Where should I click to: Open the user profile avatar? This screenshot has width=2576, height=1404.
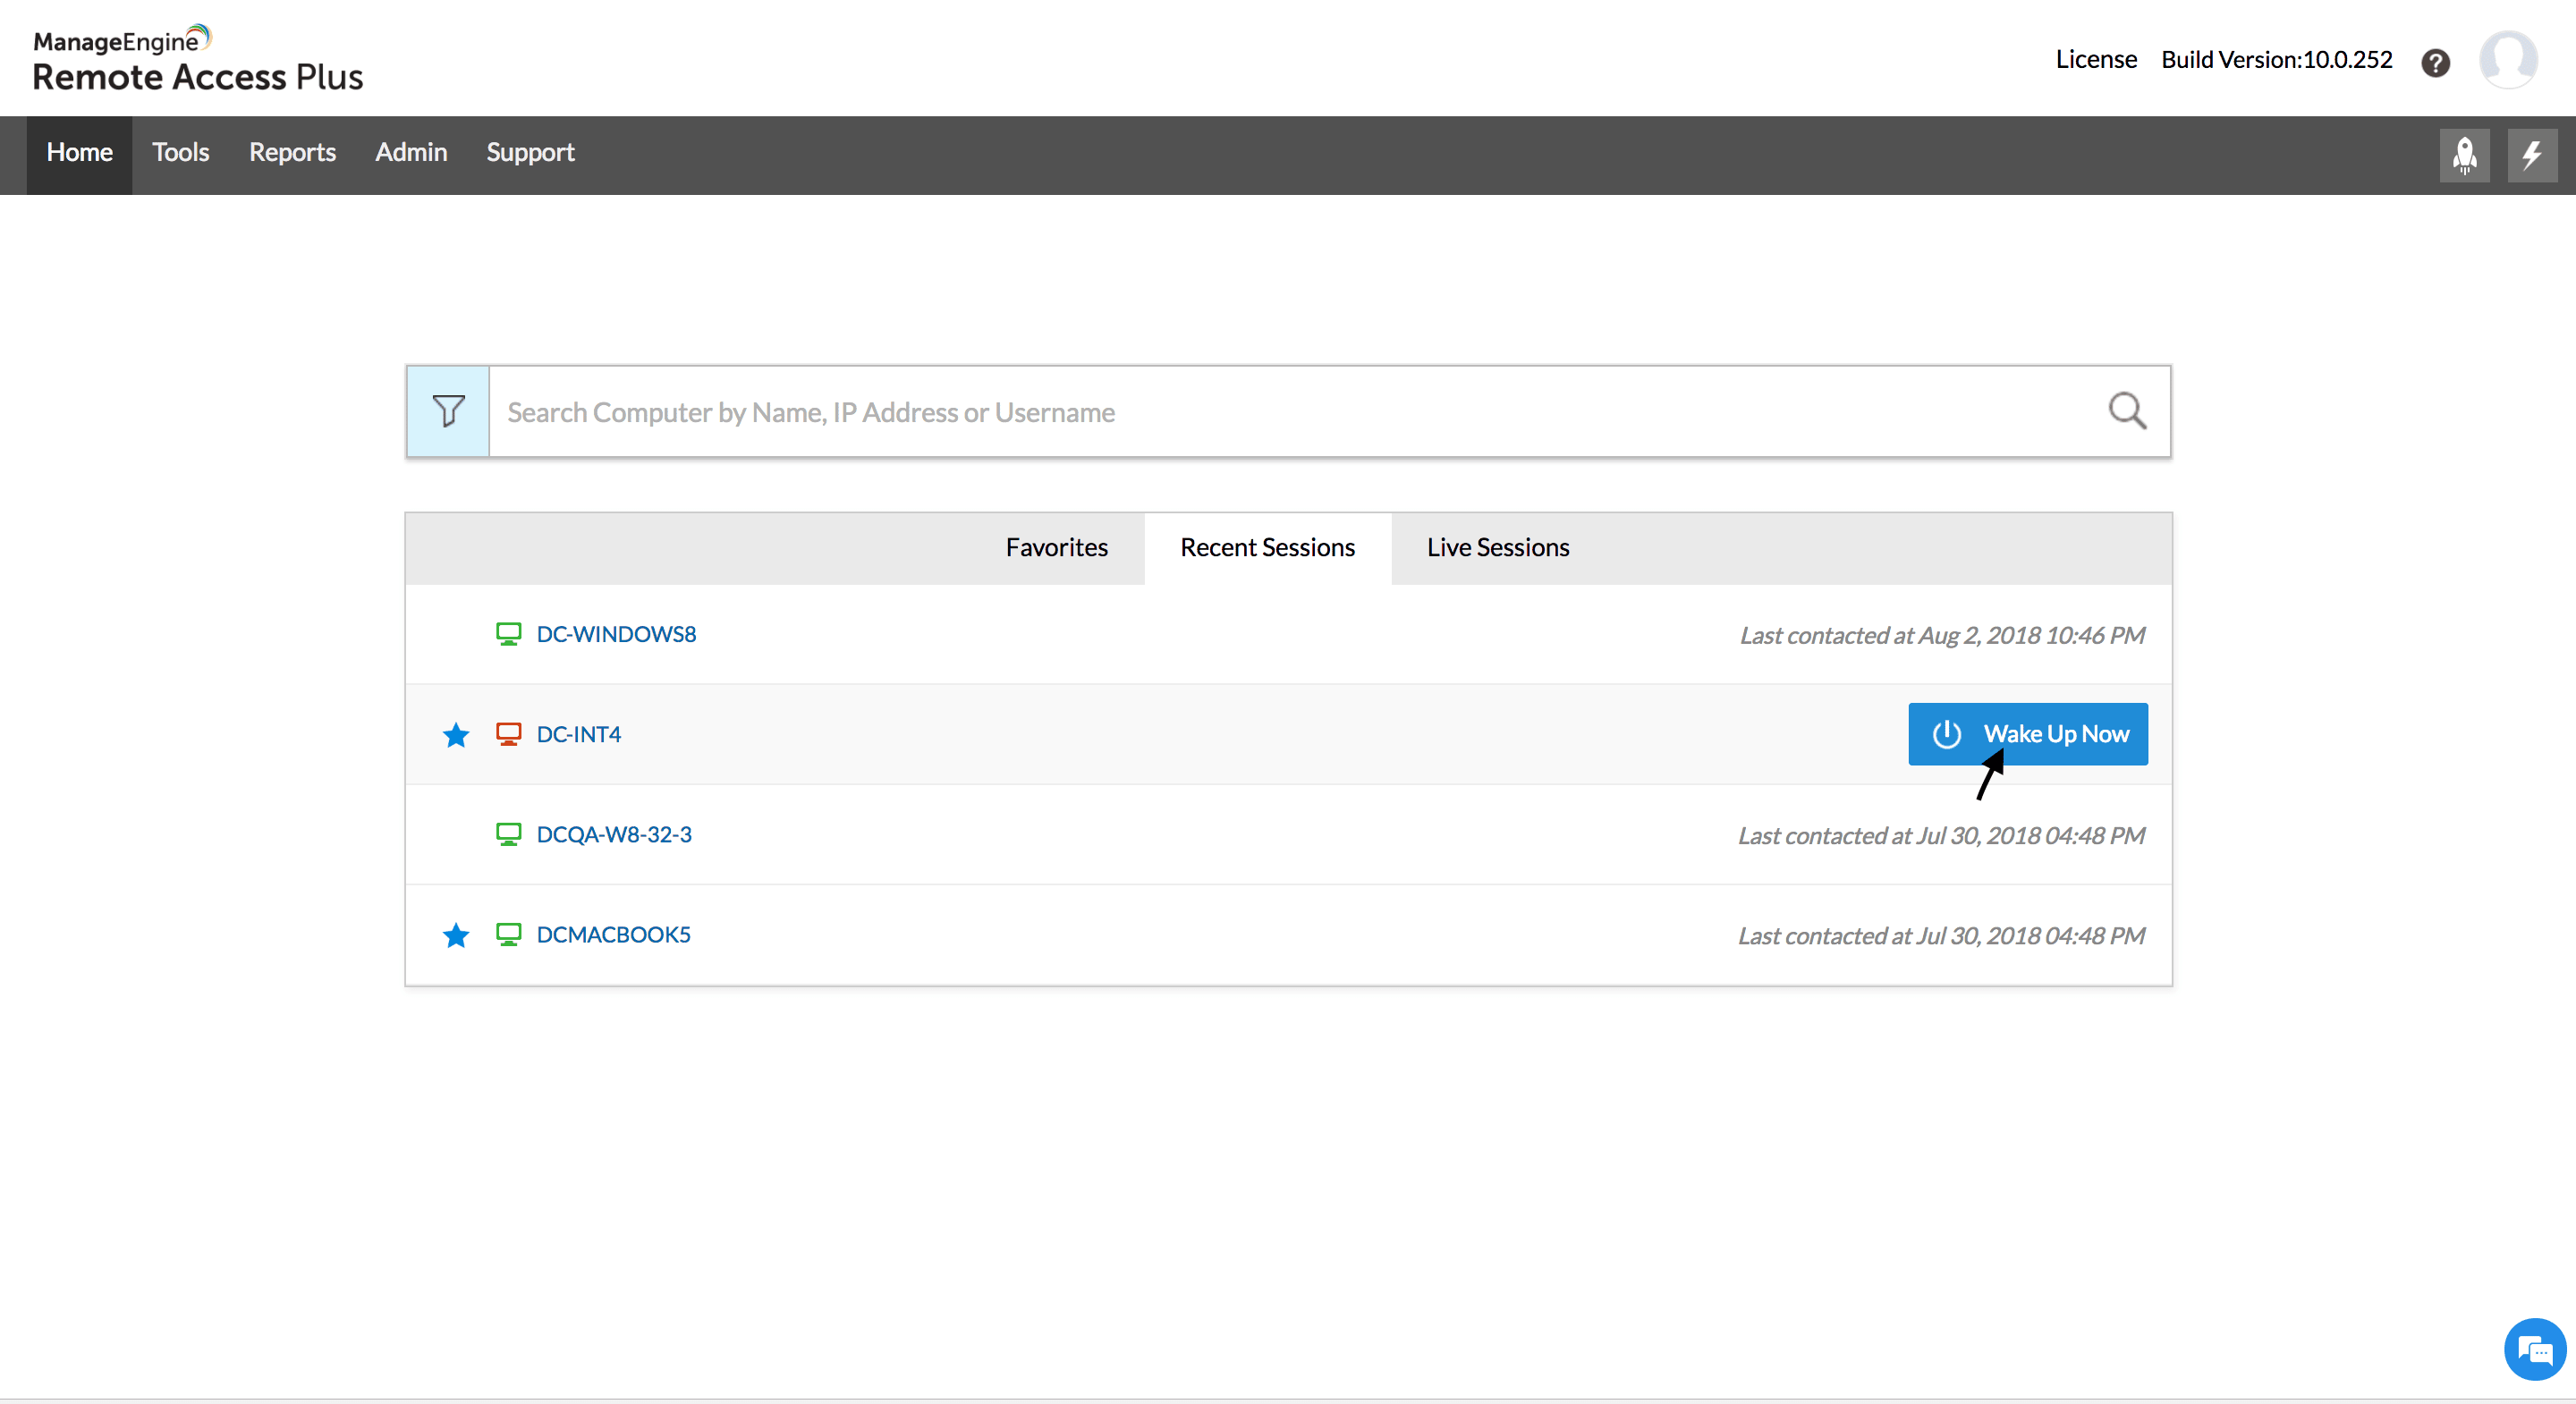(x=2508, y=60)
